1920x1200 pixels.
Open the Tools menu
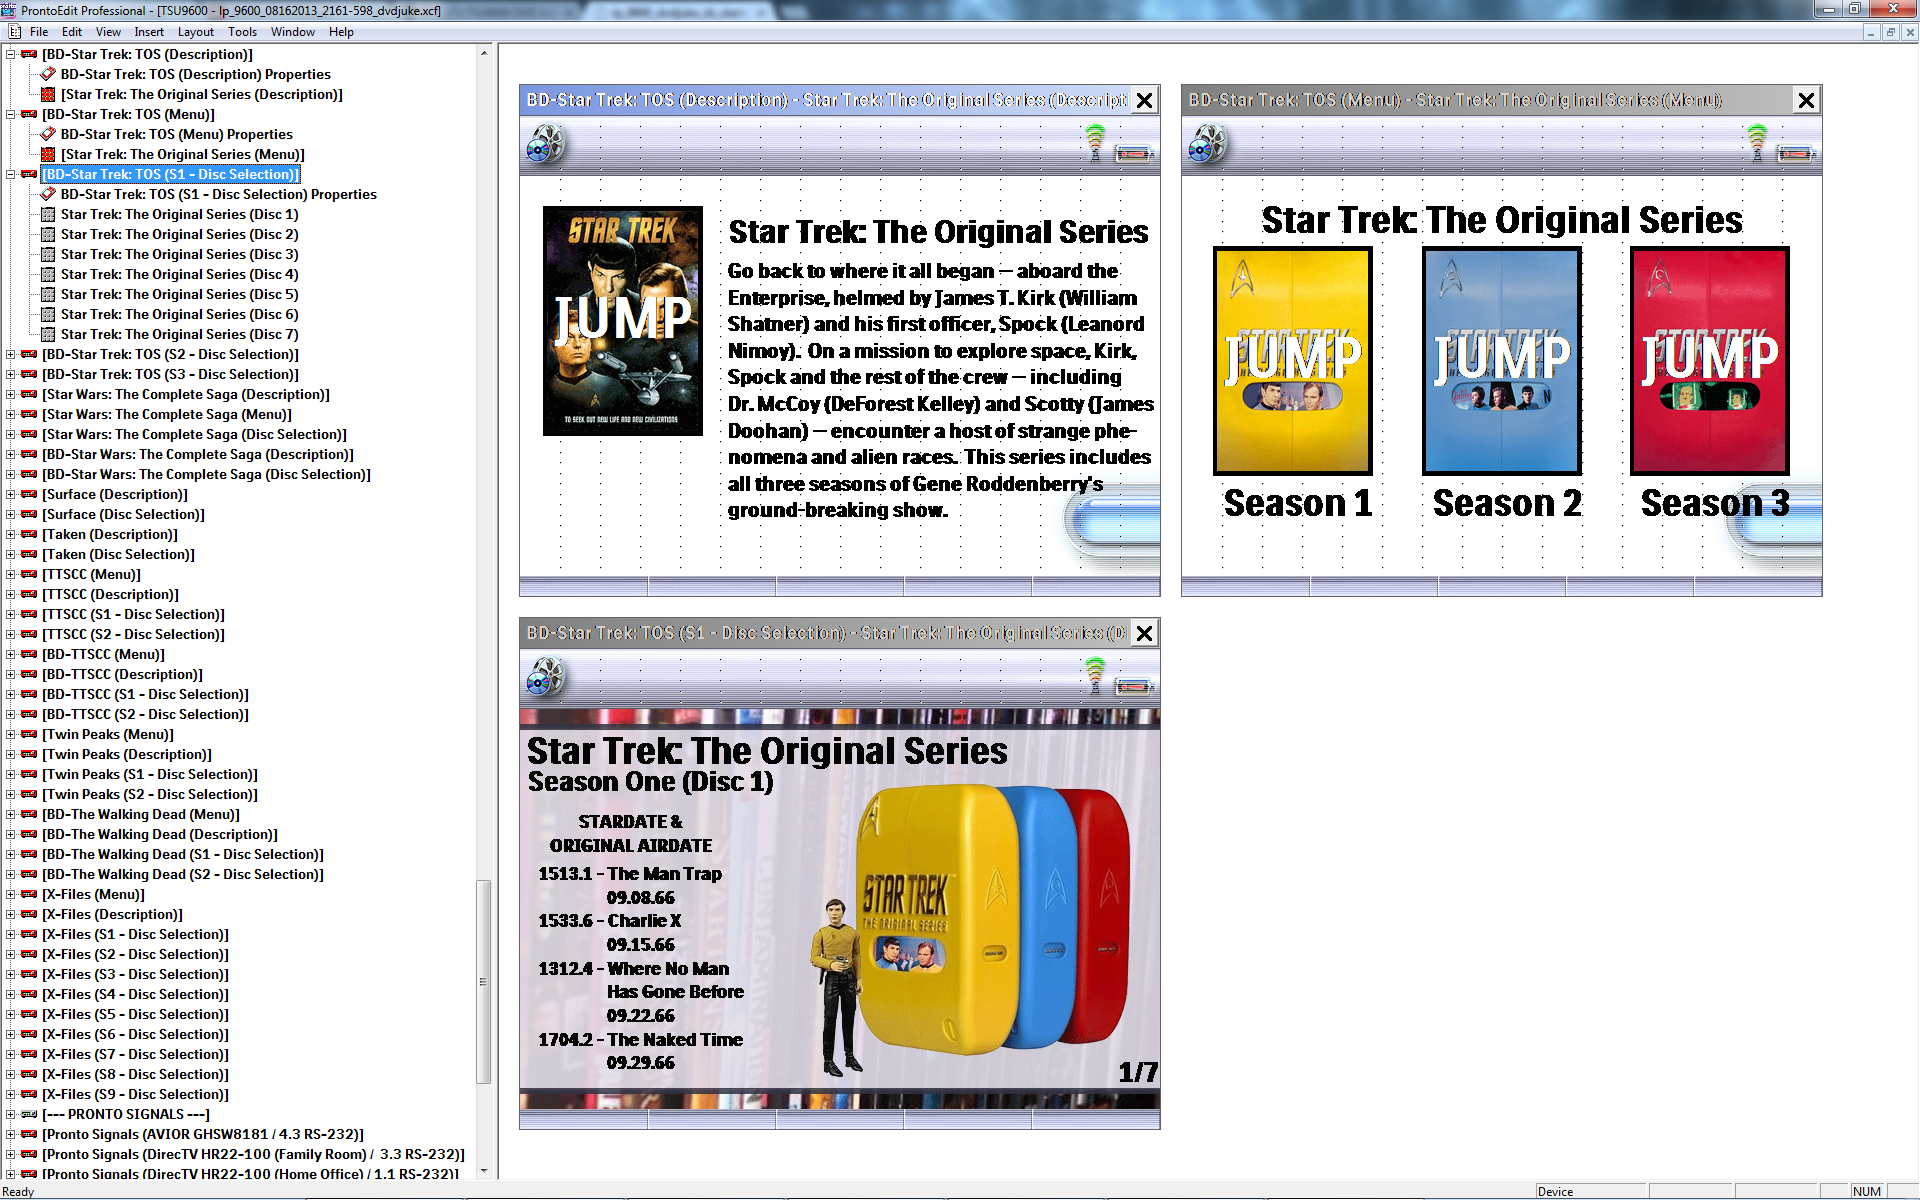(242, 32)
